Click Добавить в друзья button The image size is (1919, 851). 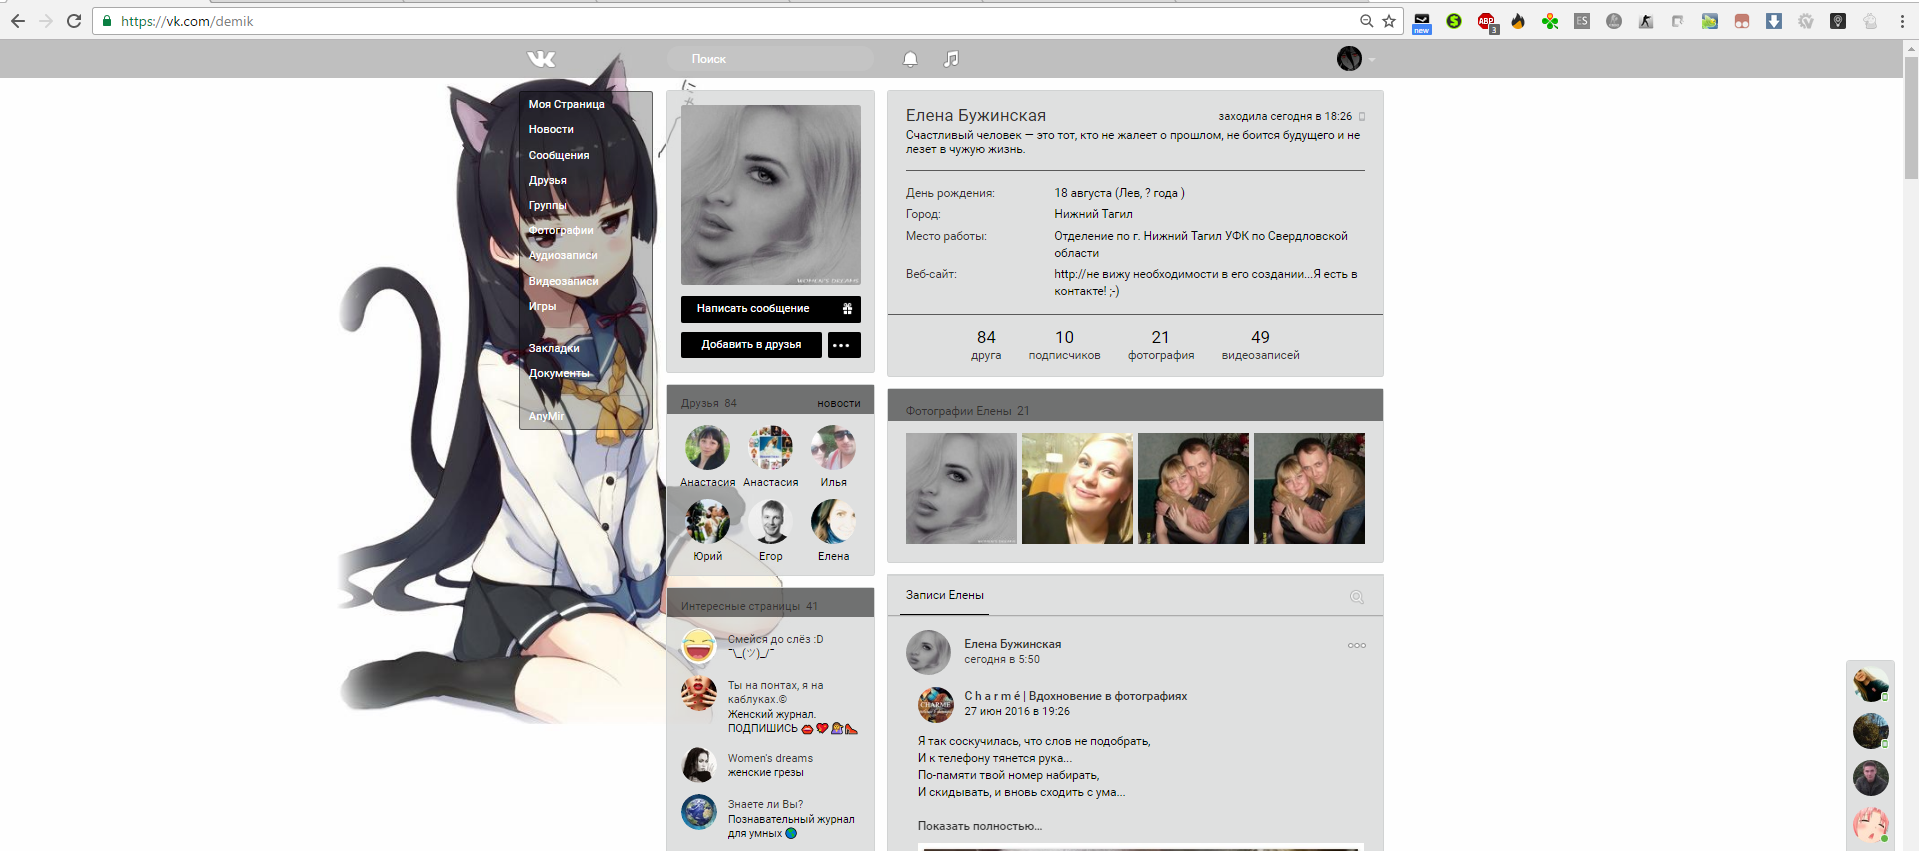[x=751, y=345]
